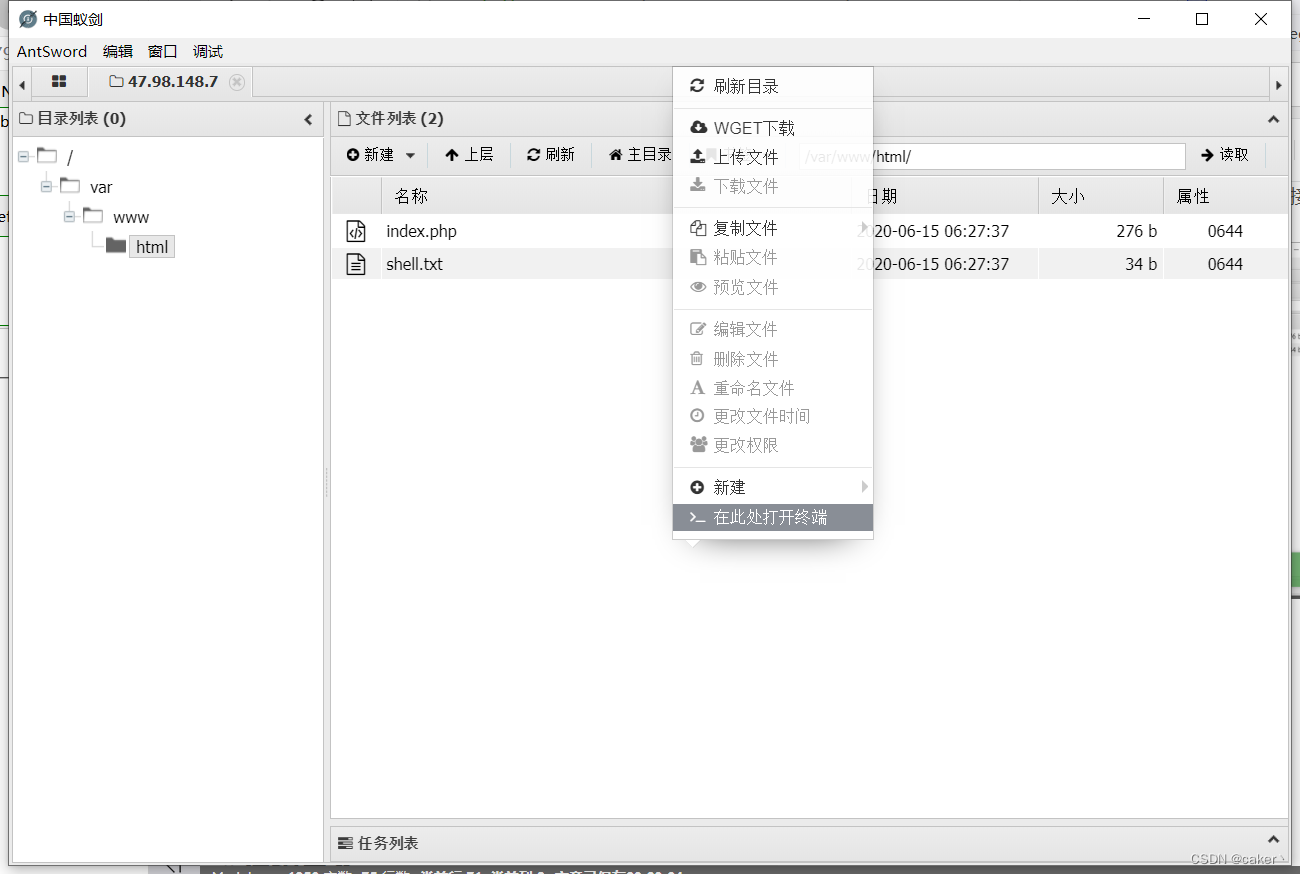Screen dimensions: 1300x874
Task: Open the home grid icon tab
Action: point(59,82)
